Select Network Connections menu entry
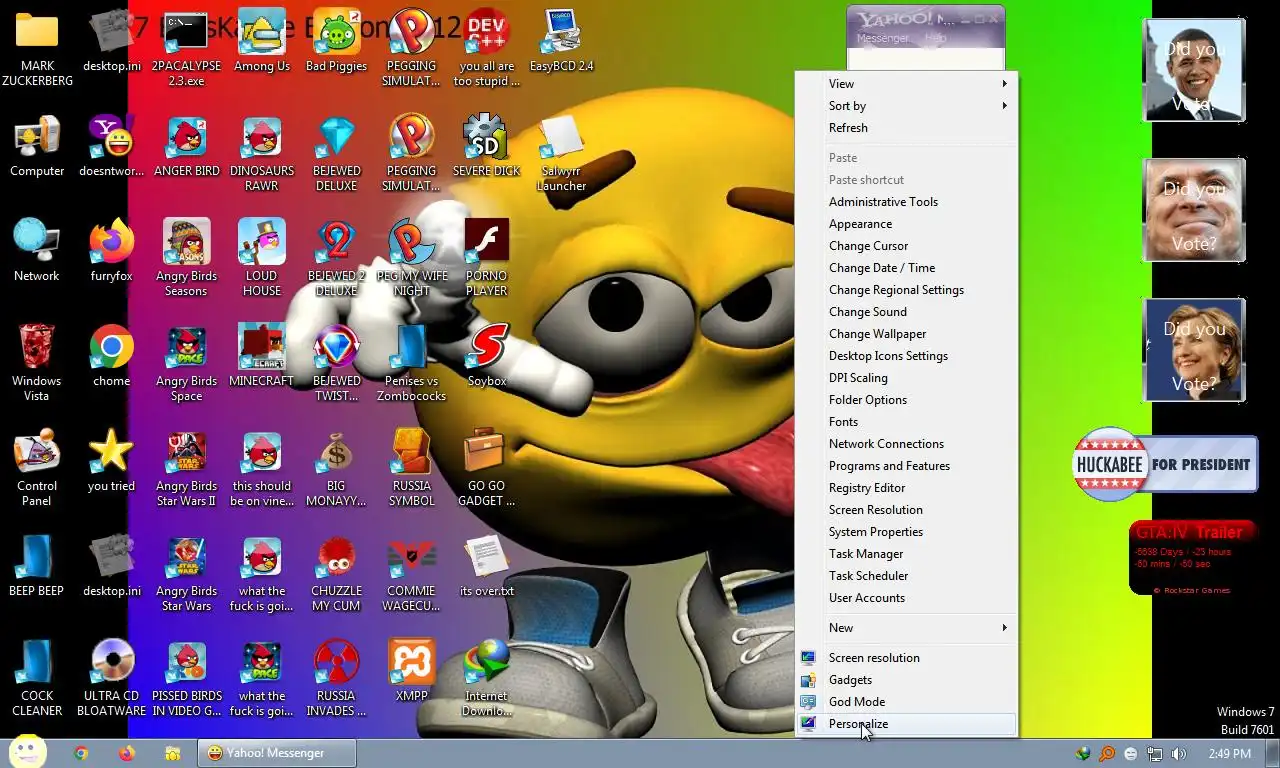The image size is (1280, 768). [907, 444]
